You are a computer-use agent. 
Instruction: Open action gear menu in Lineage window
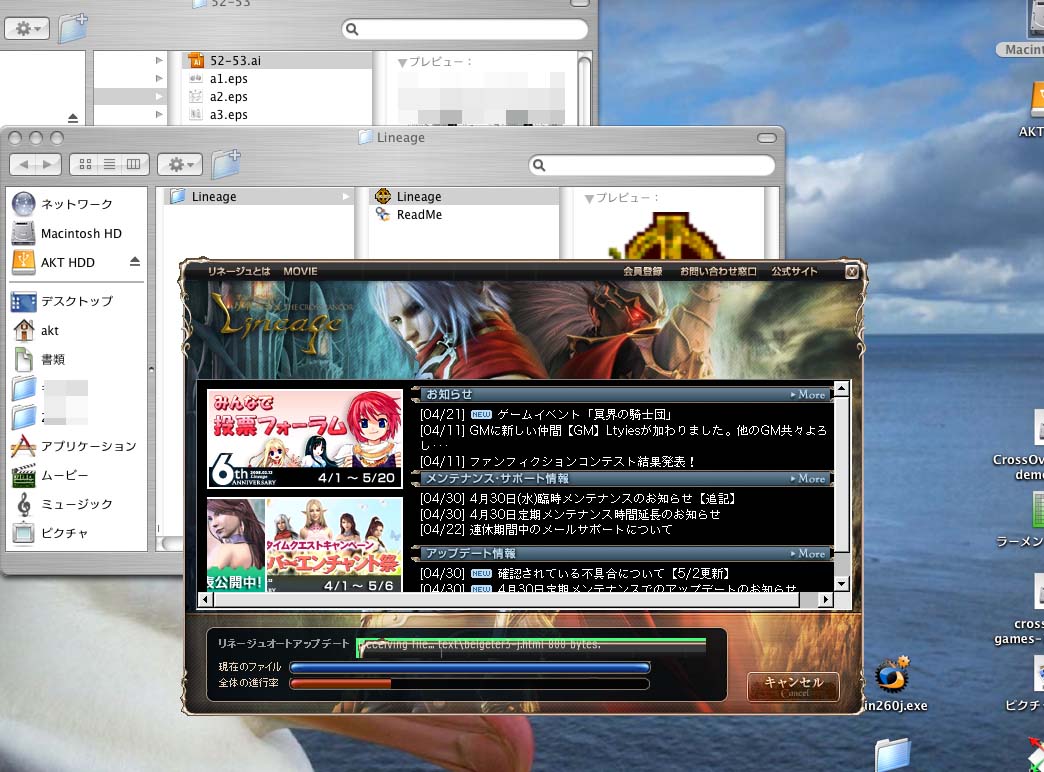coord(180,164)
